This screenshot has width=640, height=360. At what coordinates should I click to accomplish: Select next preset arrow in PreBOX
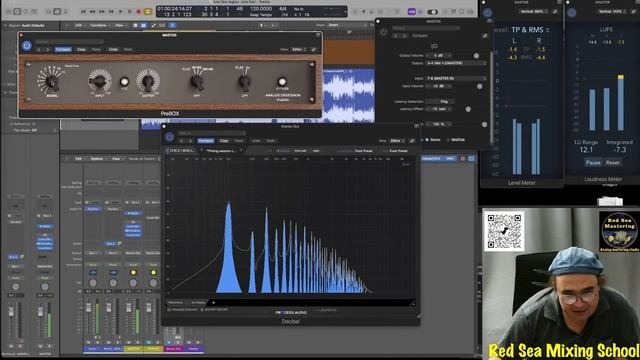coord(48,49)
